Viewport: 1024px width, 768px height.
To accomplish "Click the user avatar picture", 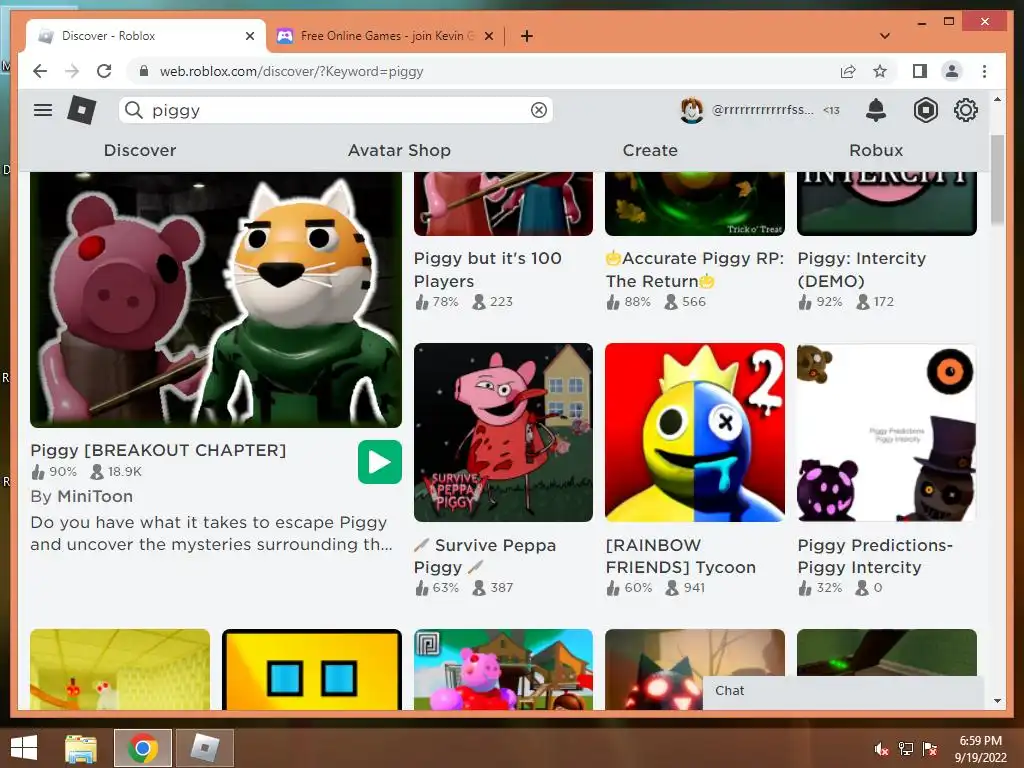I will 692,110.
